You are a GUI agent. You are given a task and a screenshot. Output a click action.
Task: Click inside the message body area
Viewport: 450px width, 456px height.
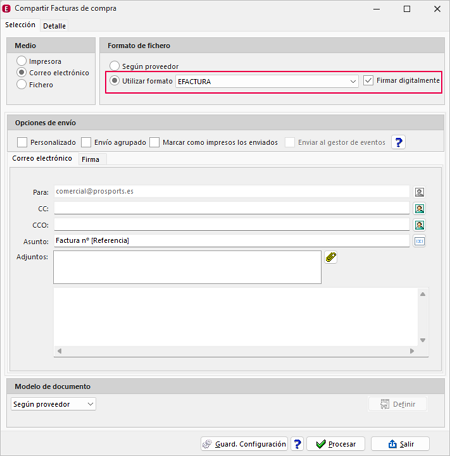point(236,317)
